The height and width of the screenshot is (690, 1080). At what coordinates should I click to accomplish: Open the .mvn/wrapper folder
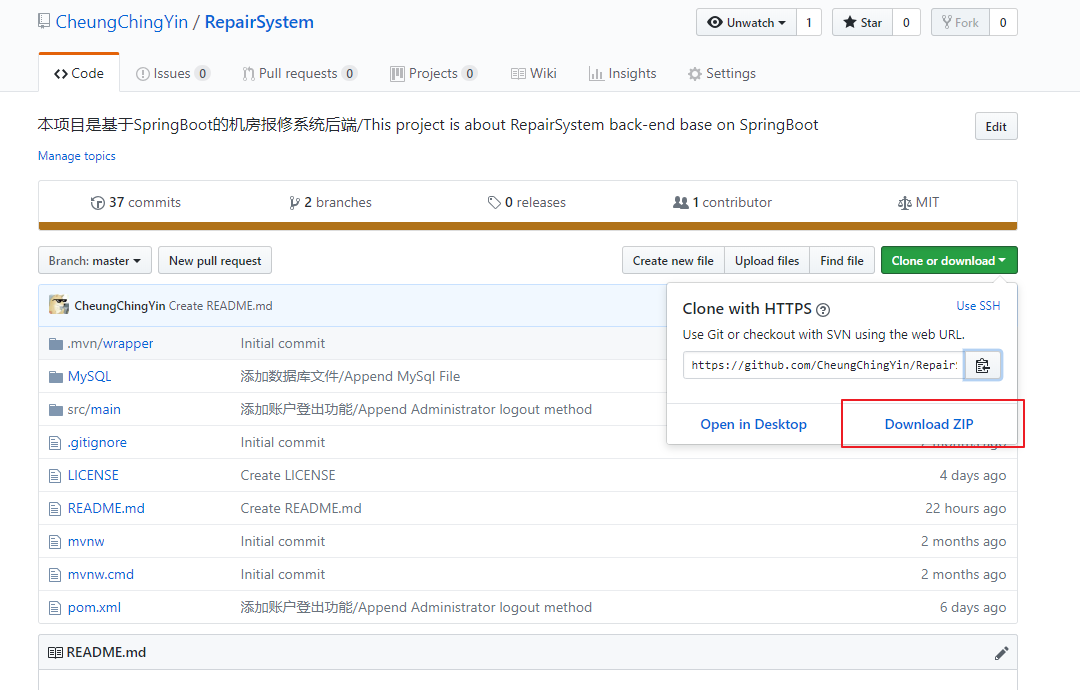(x=110, y=344)
